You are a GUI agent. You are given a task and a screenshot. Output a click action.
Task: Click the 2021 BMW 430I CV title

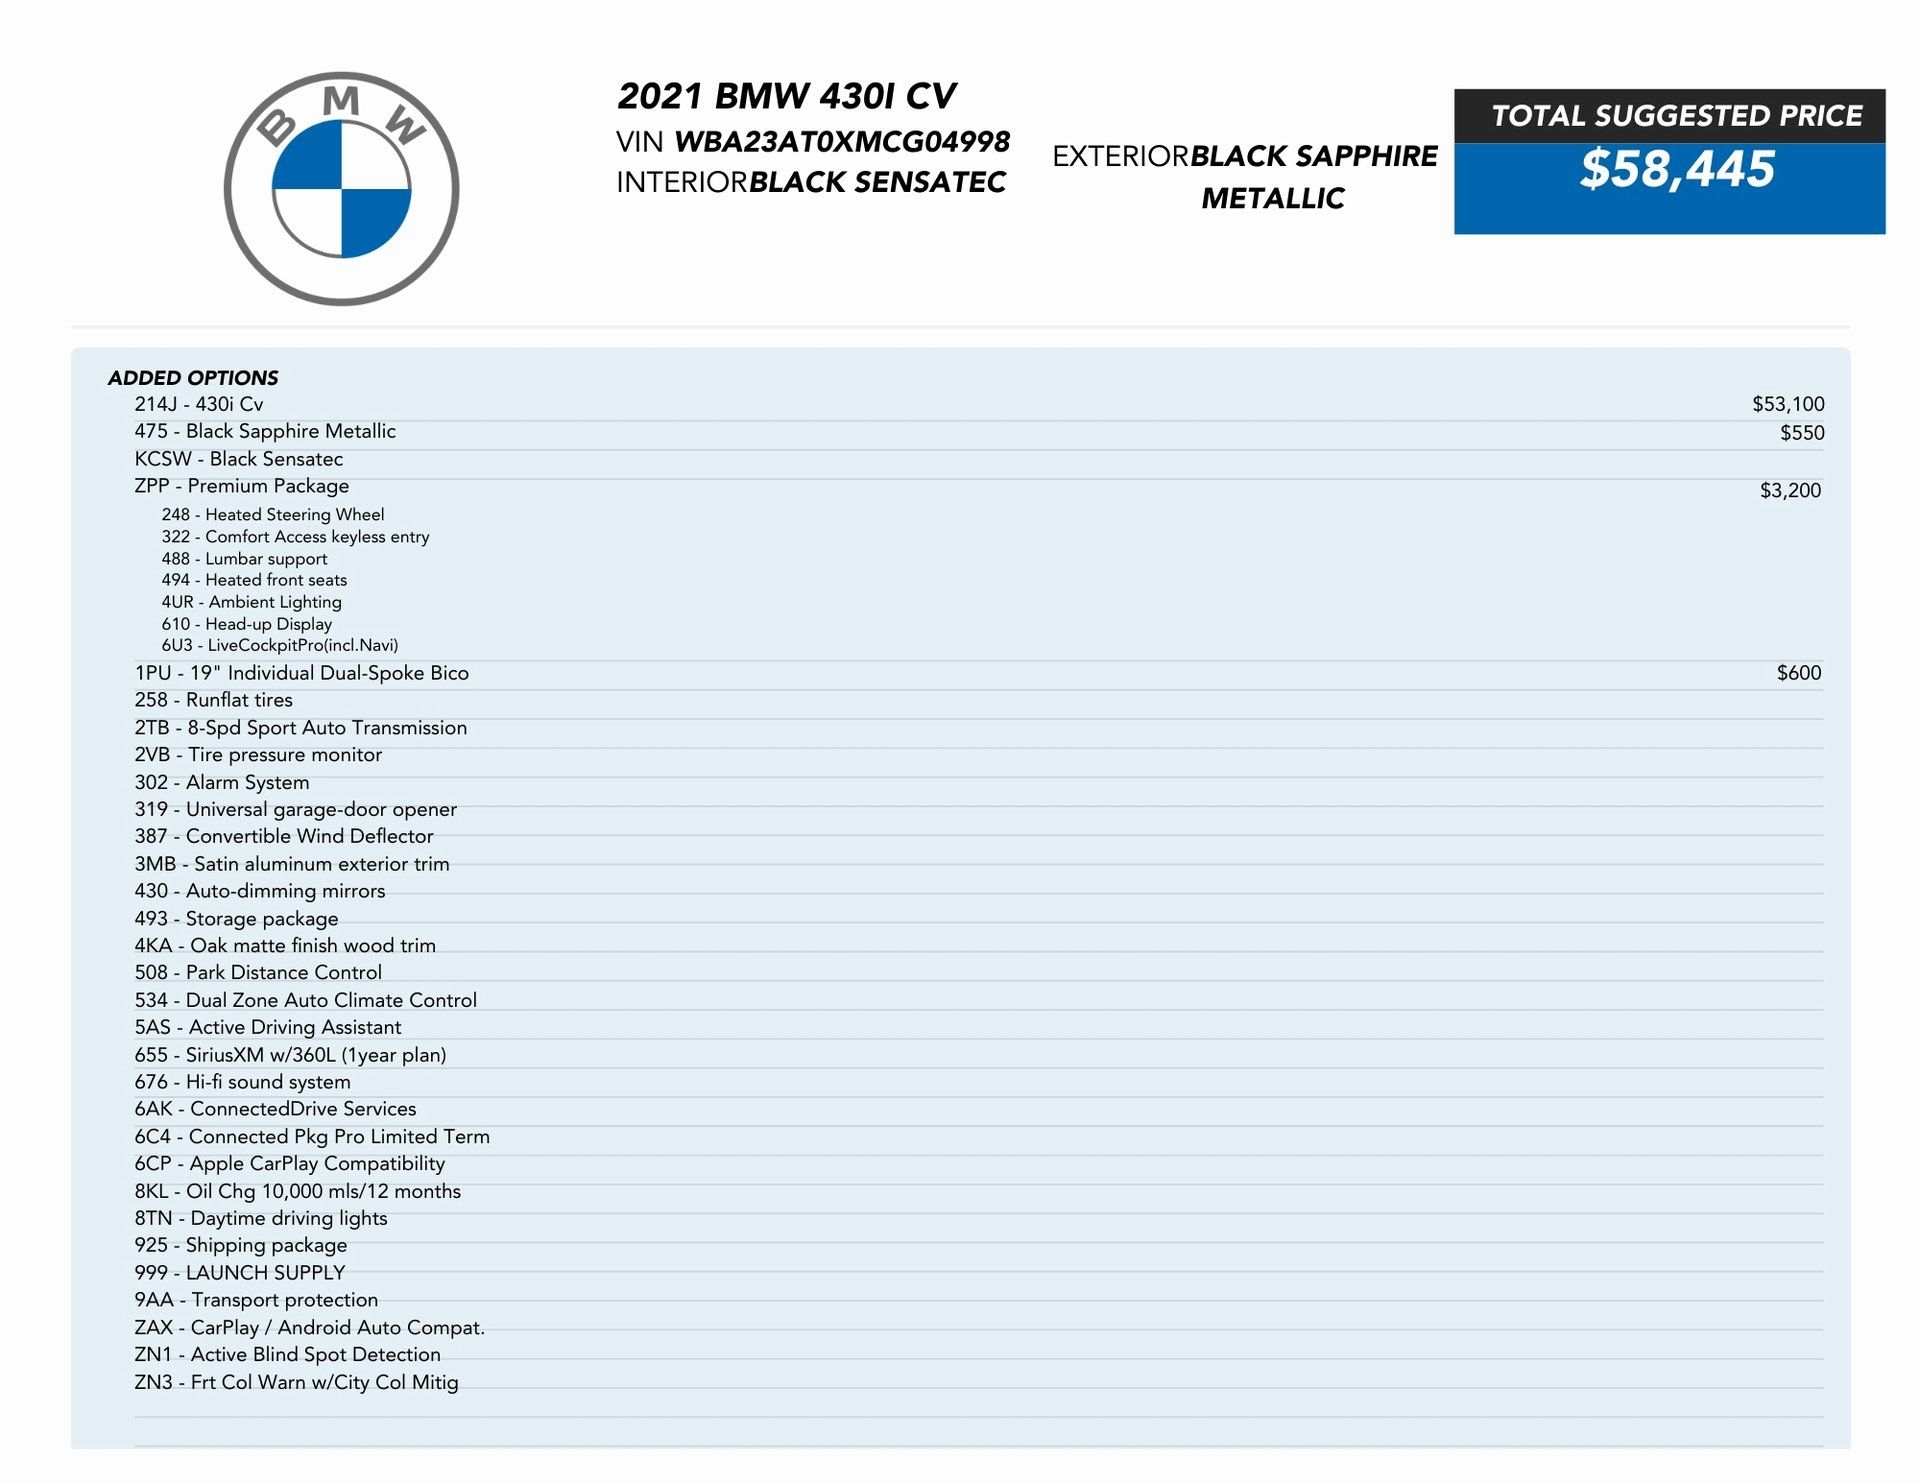[x=786, y=96]
